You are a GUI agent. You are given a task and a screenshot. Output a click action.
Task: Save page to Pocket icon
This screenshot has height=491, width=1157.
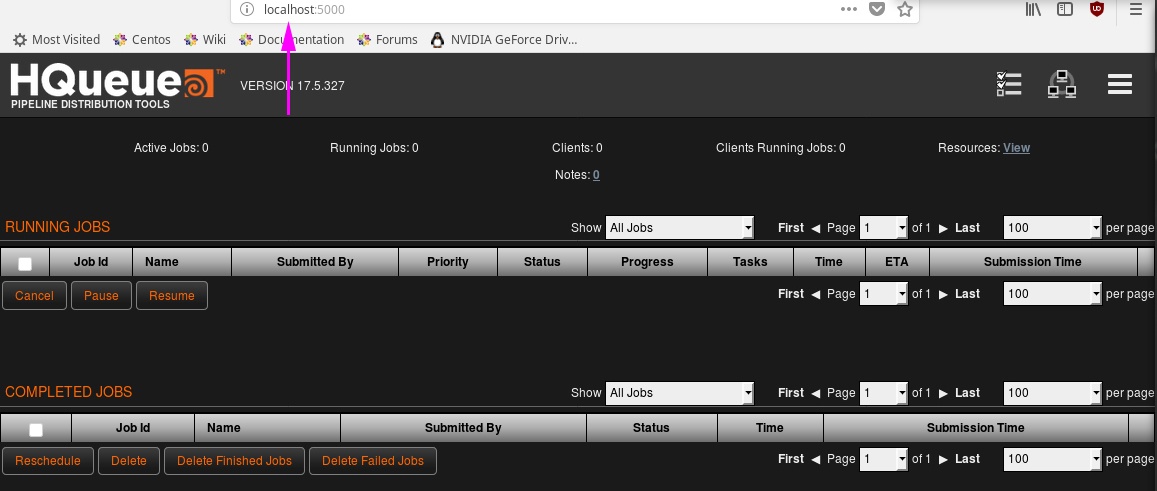click(877, 10)
